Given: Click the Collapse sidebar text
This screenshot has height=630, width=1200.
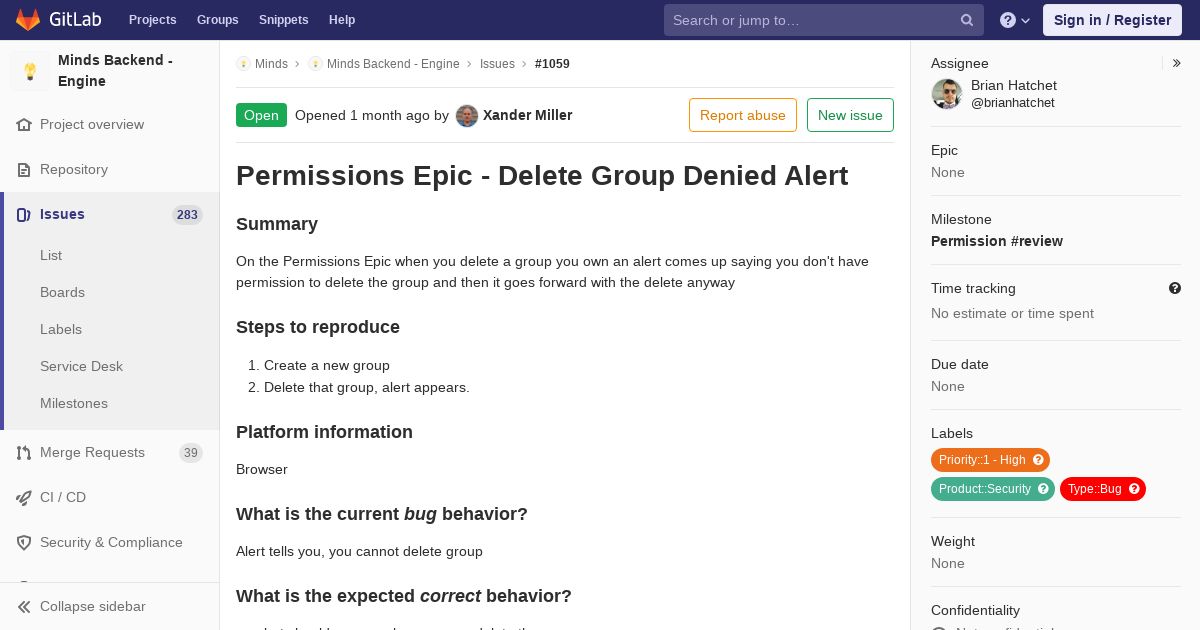Looking at the screenshot, I should point(93,607).
